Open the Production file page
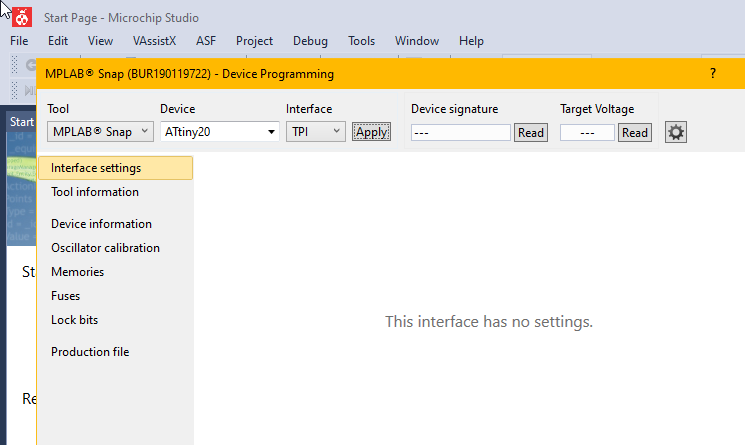 point(90,352)
